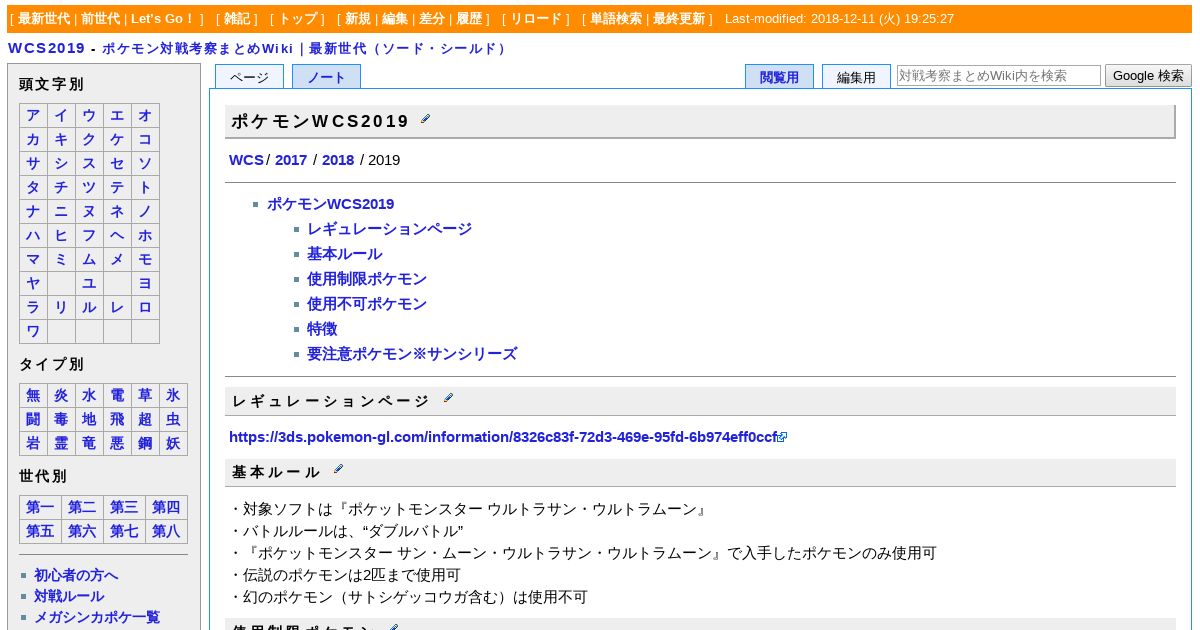Open the ノート tab
This screenshot has height=630, width=1200.
click(326, 77)
